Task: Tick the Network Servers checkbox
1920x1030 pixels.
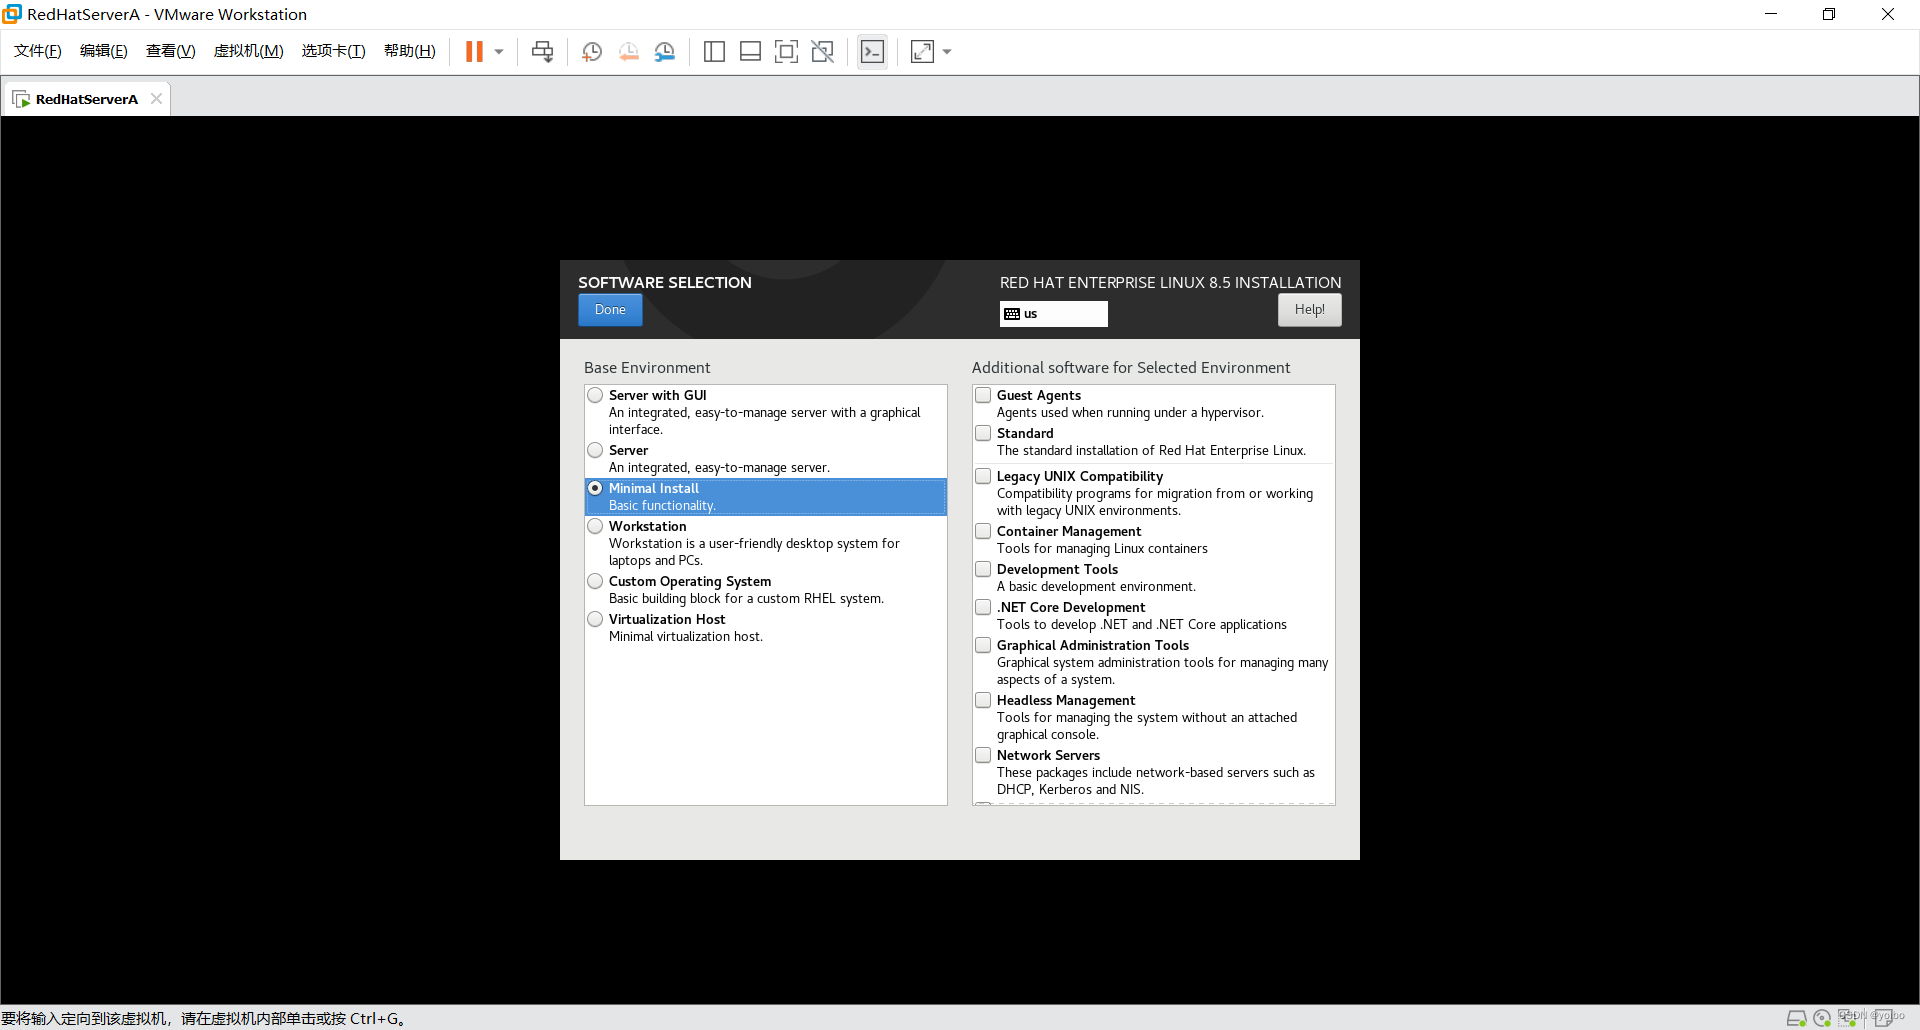Action: [983, 755]
